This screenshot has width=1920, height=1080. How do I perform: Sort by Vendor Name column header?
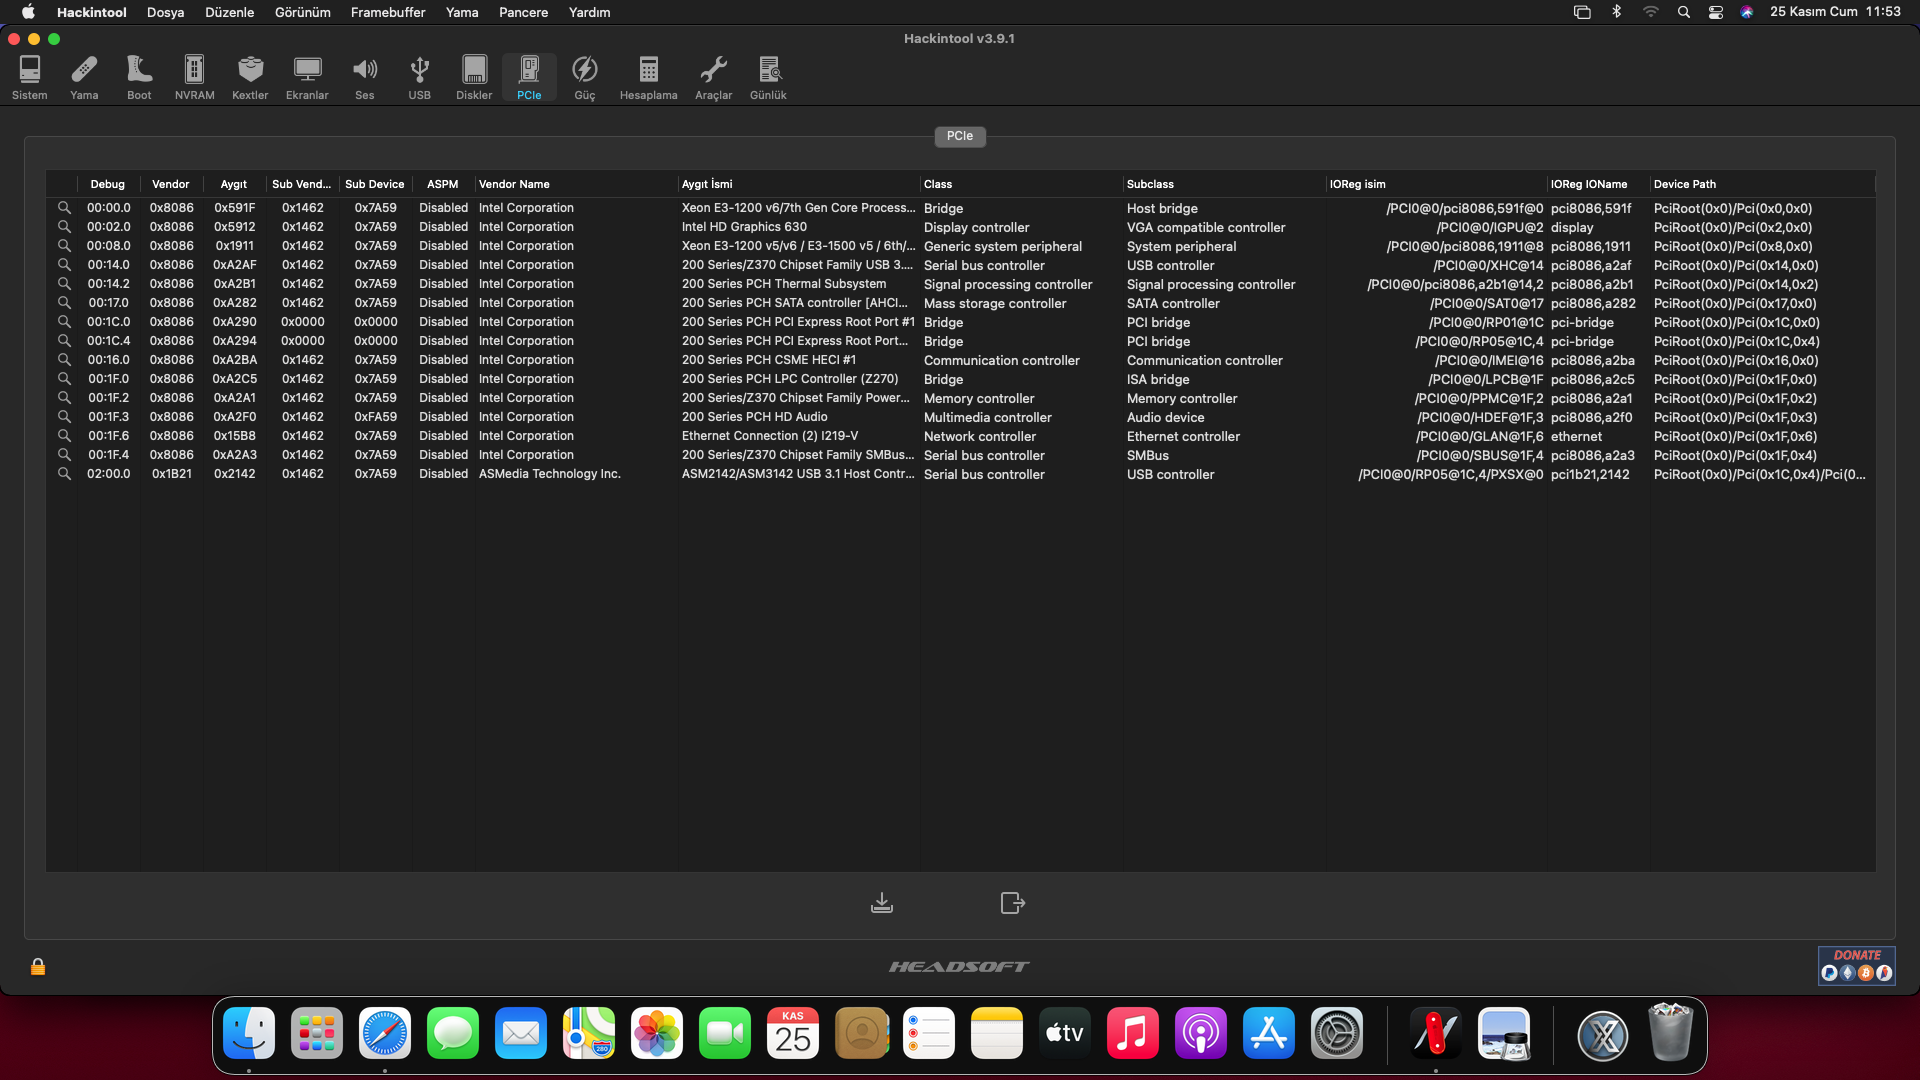[514, 184]
